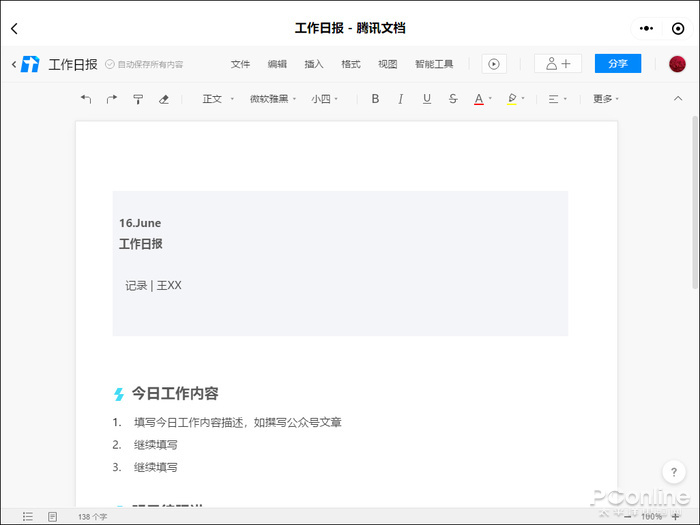Click the help question mark button
This screenshot has width=700, height=525.
pyautogui.click(x=674, y=472)
